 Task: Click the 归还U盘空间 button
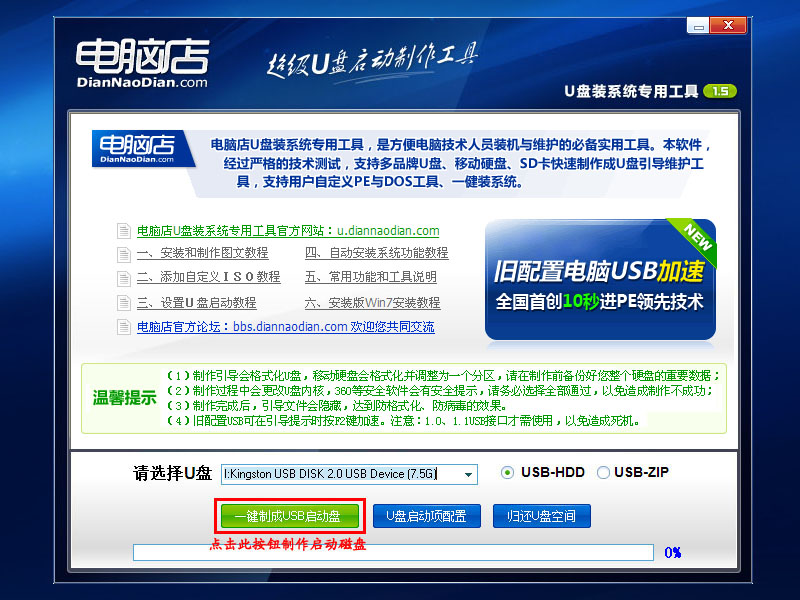point(541,515)
